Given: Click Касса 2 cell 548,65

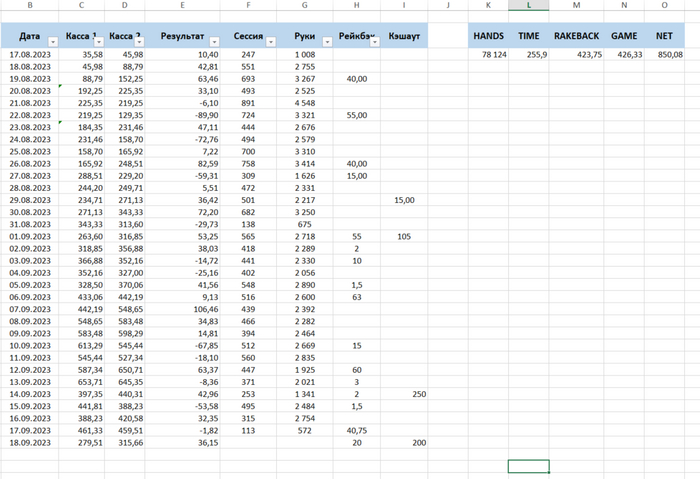Looking at the screenshot, I should tap(125, 309).
